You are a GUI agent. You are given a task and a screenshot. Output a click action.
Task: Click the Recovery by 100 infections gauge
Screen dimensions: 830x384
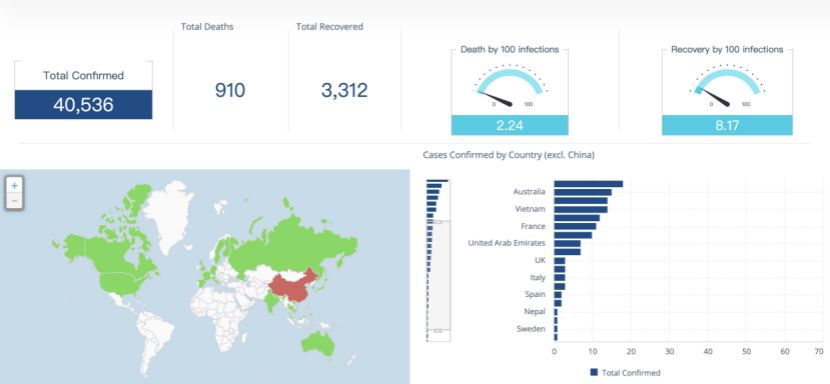(727, 85)
